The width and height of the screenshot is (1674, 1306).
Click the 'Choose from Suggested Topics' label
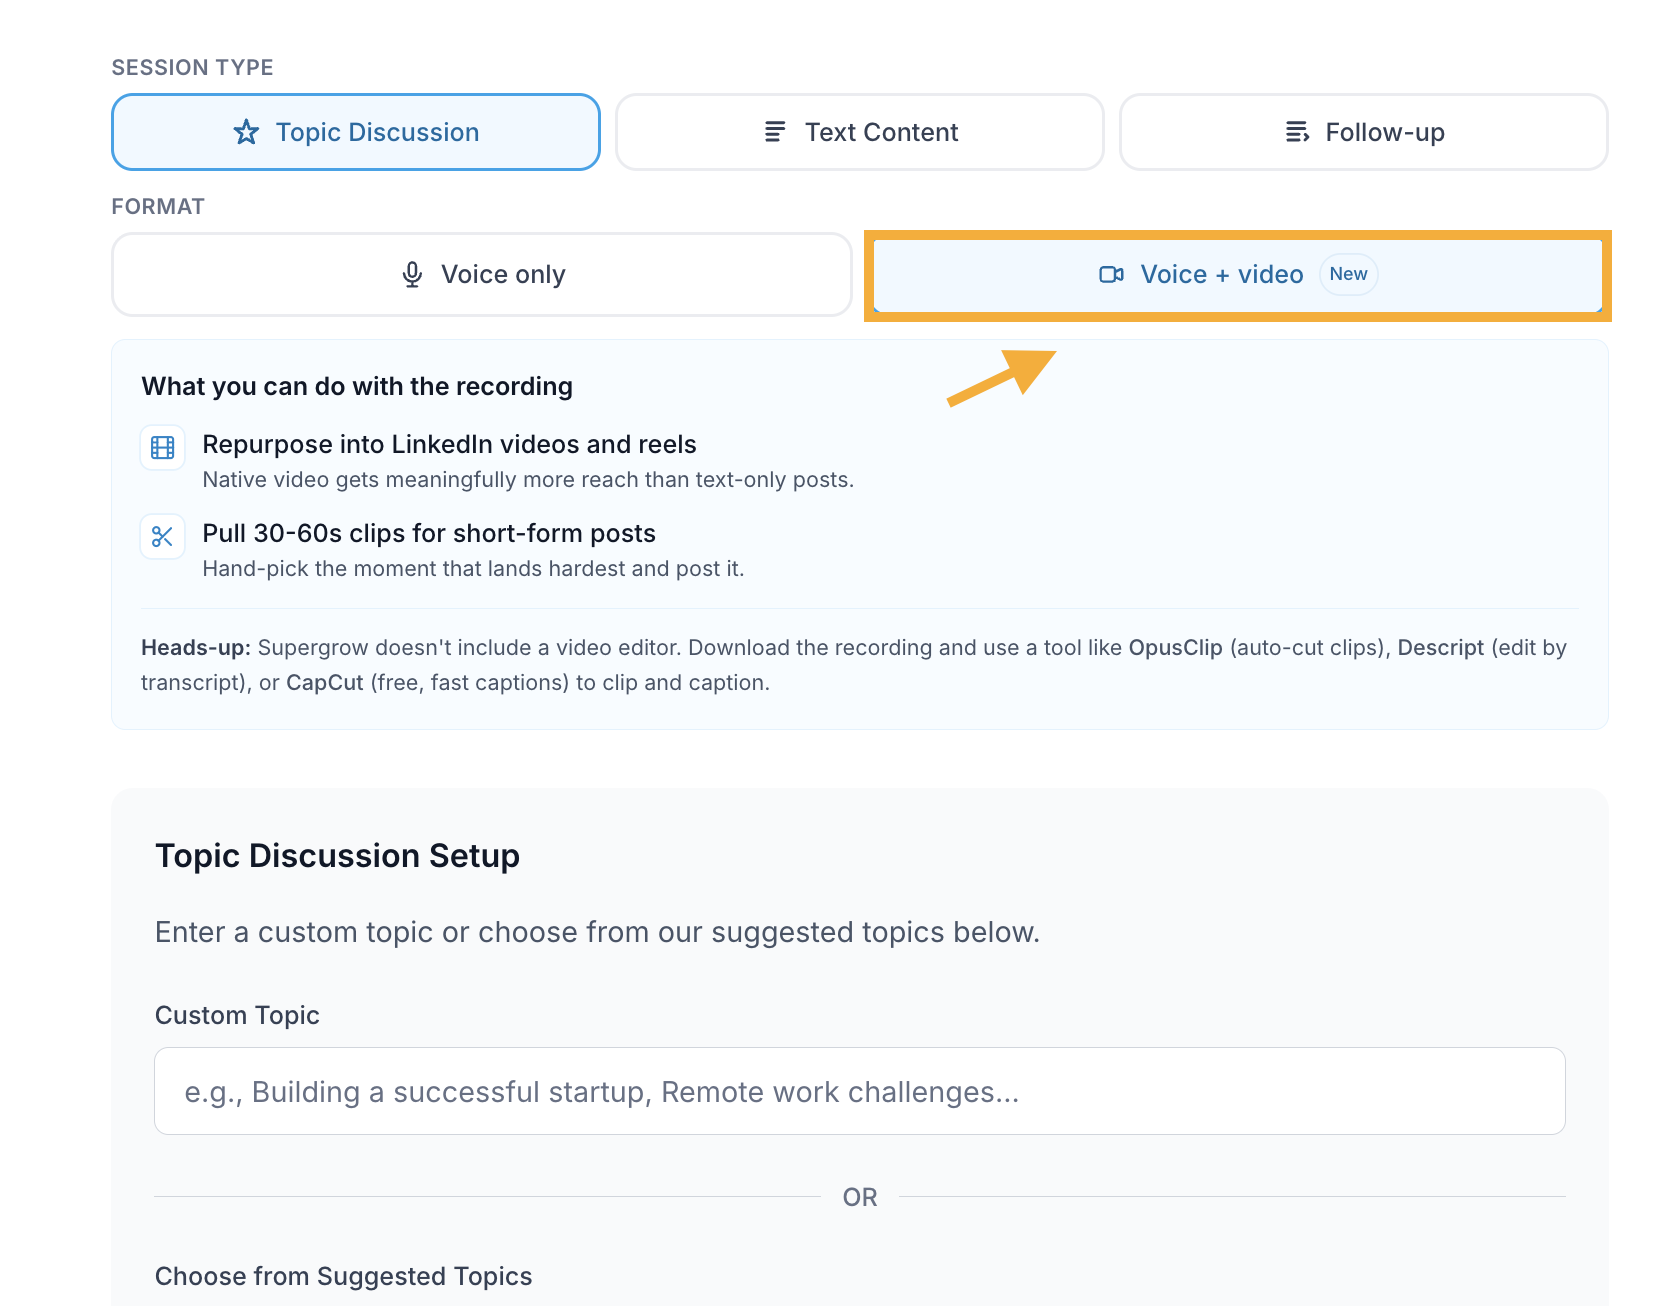343,1276
